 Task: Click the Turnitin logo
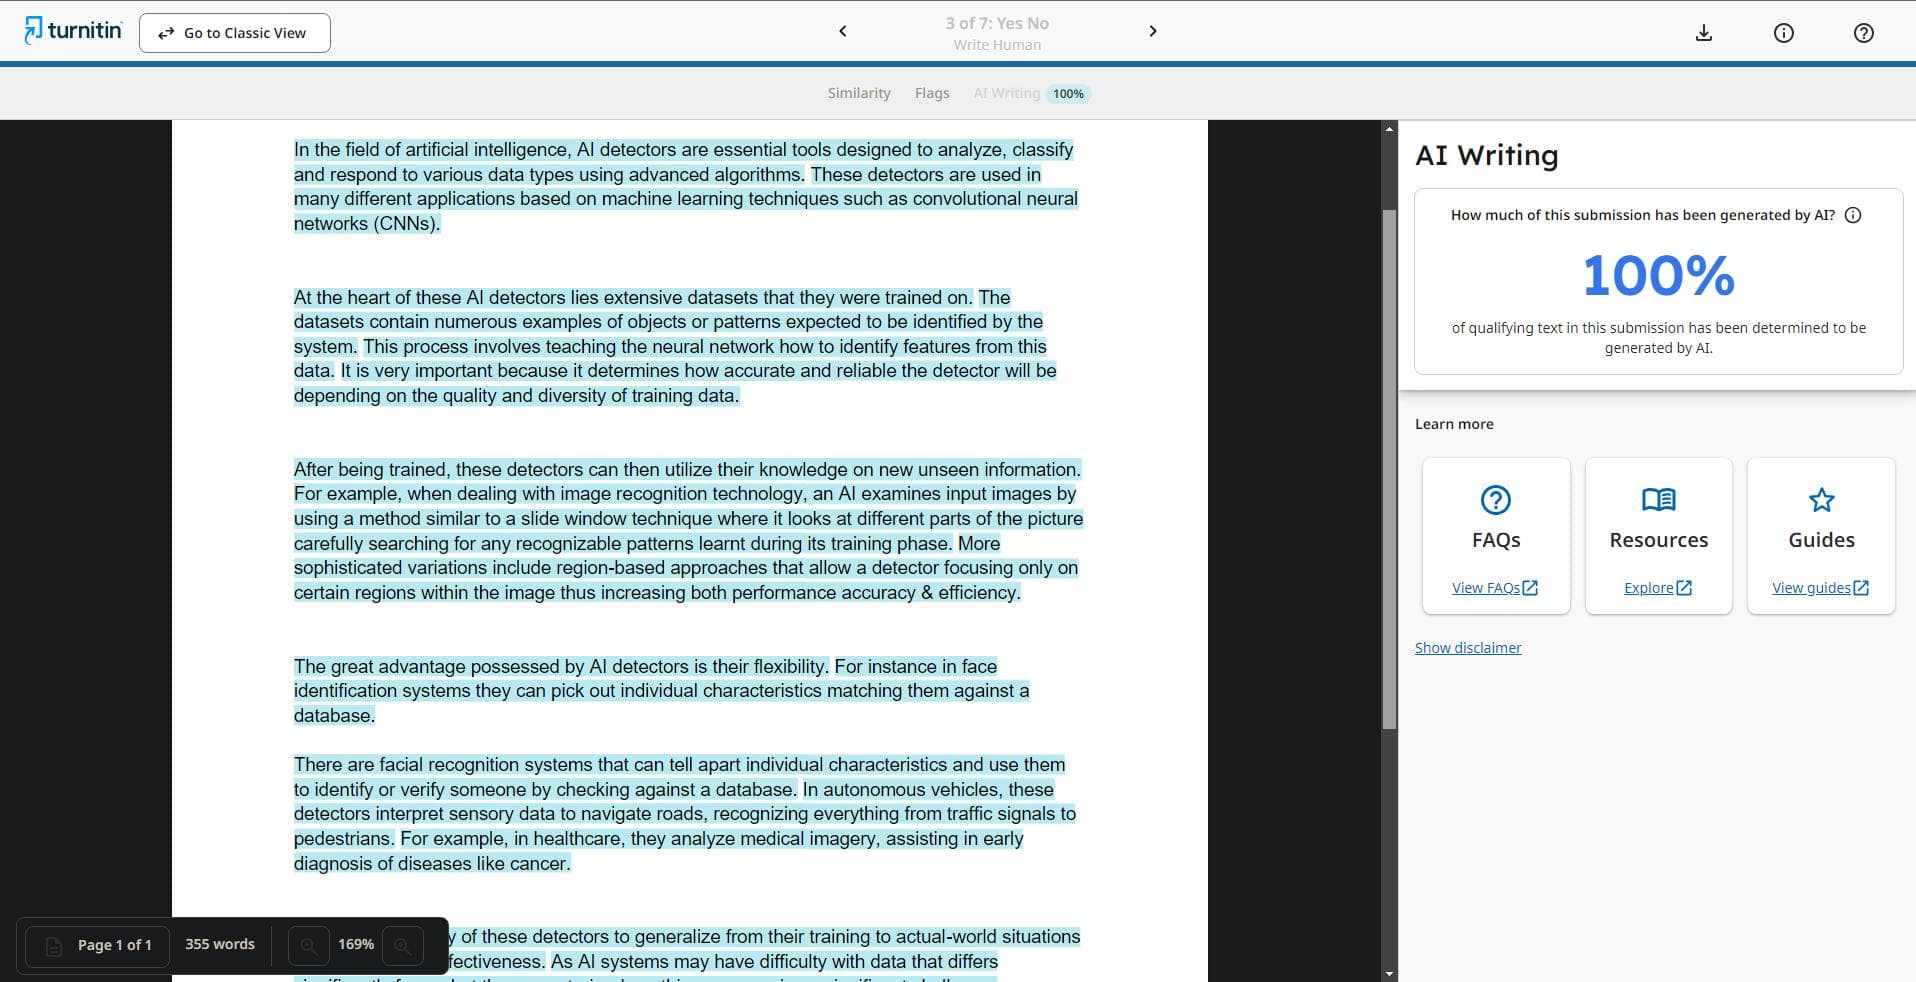pos(73,31)
